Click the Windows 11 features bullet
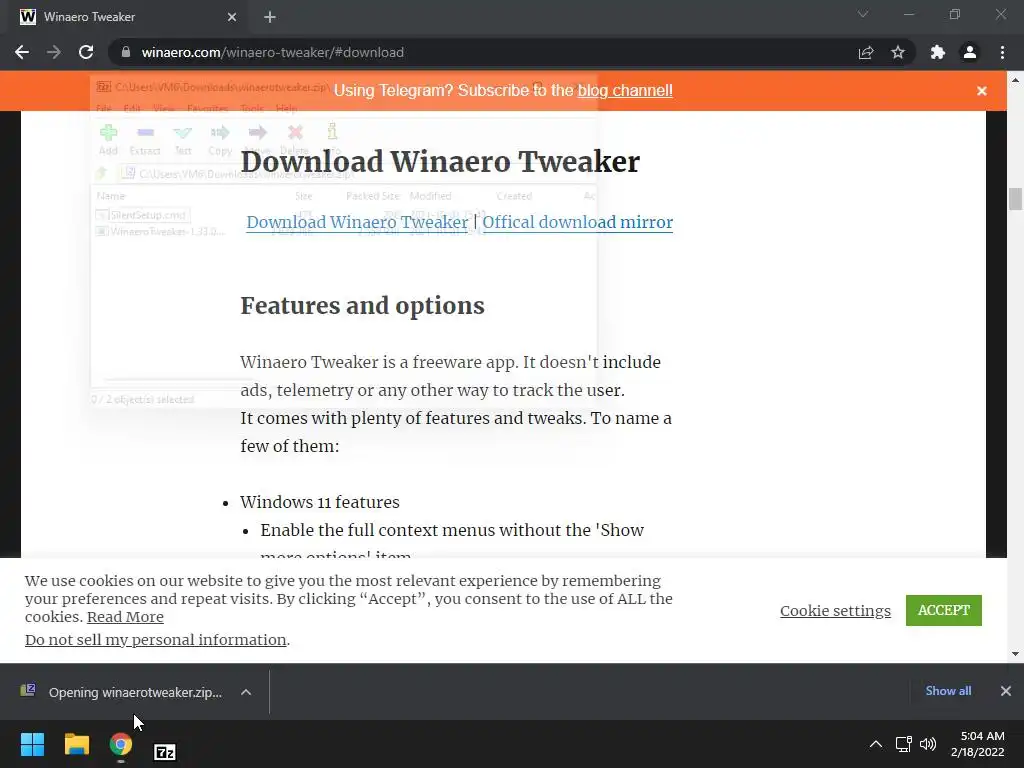The height and width of the screenshot is (768, 1024). pyautogui.click(x=319, y=502)
